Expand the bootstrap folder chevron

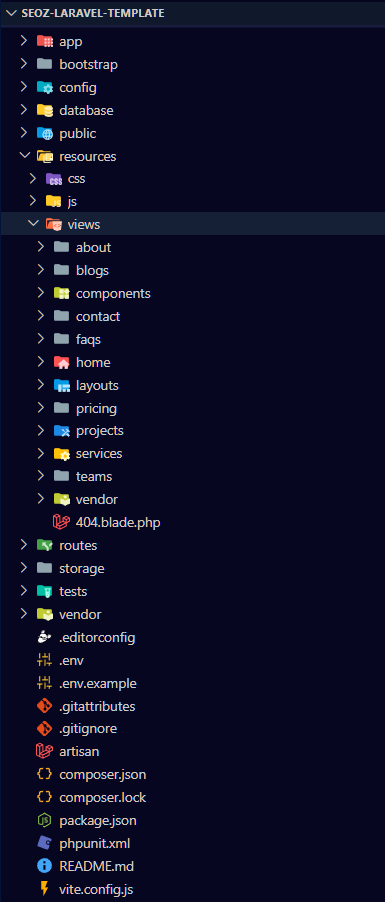(24, 64)
